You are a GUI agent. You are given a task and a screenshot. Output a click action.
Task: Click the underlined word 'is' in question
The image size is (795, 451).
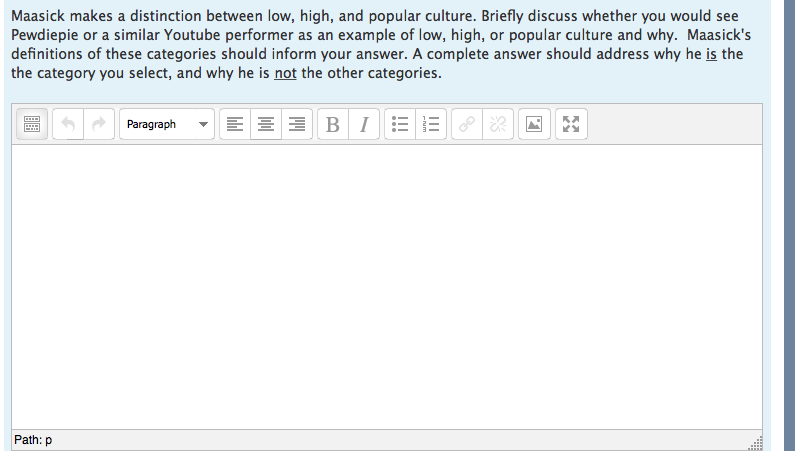(x=711, y=54)
